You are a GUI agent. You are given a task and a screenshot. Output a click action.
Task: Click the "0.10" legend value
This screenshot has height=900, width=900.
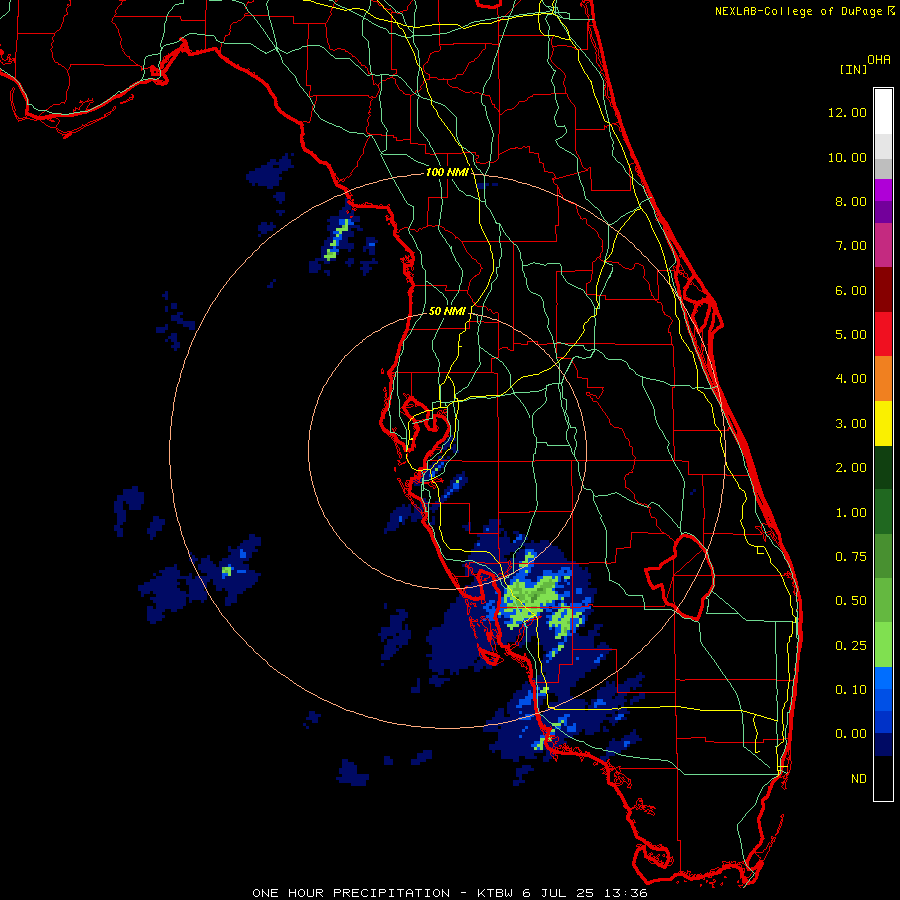coord(851,690)
